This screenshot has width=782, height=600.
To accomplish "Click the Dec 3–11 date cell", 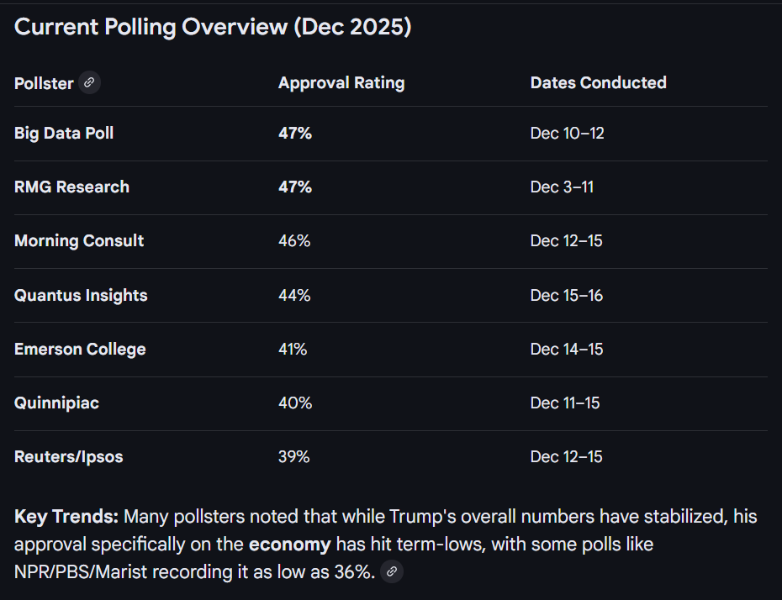I will point(562,187).
